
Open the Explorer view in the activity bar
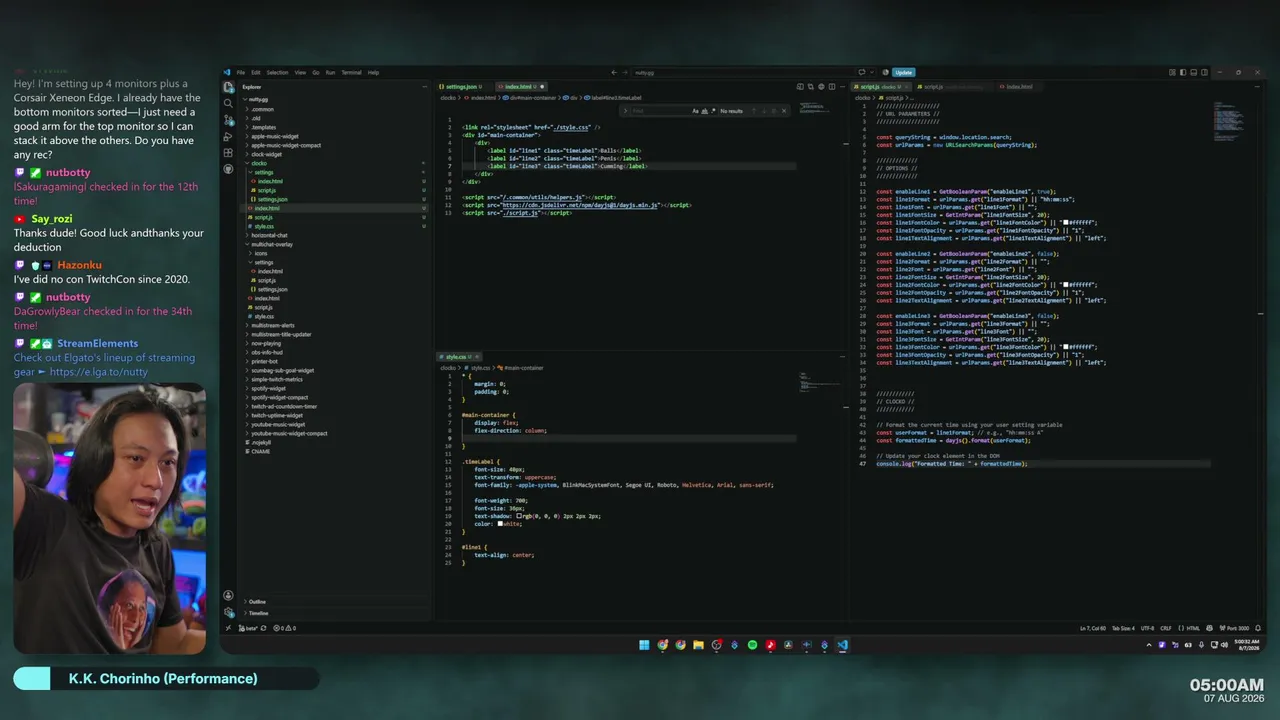tap(229, 87)
